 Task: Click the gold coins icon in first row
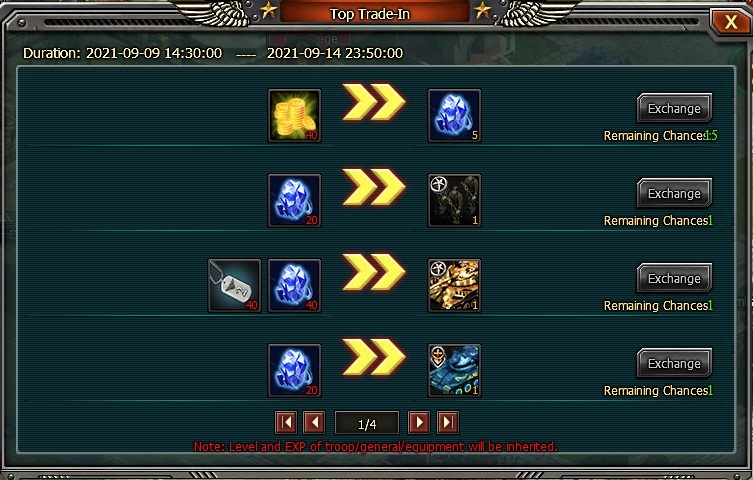click(294, 116)
